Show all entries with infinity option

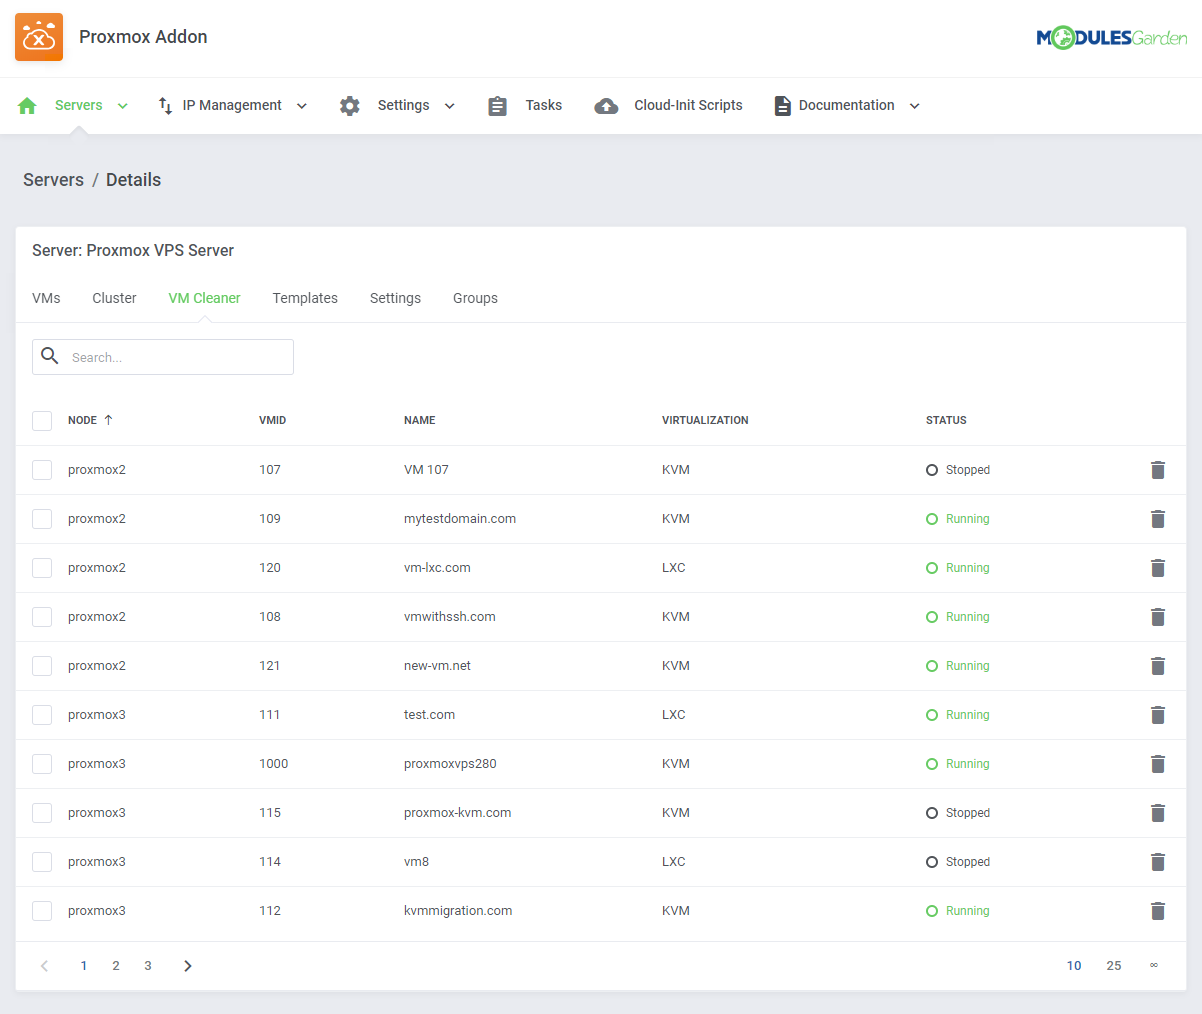point(1154,966)
